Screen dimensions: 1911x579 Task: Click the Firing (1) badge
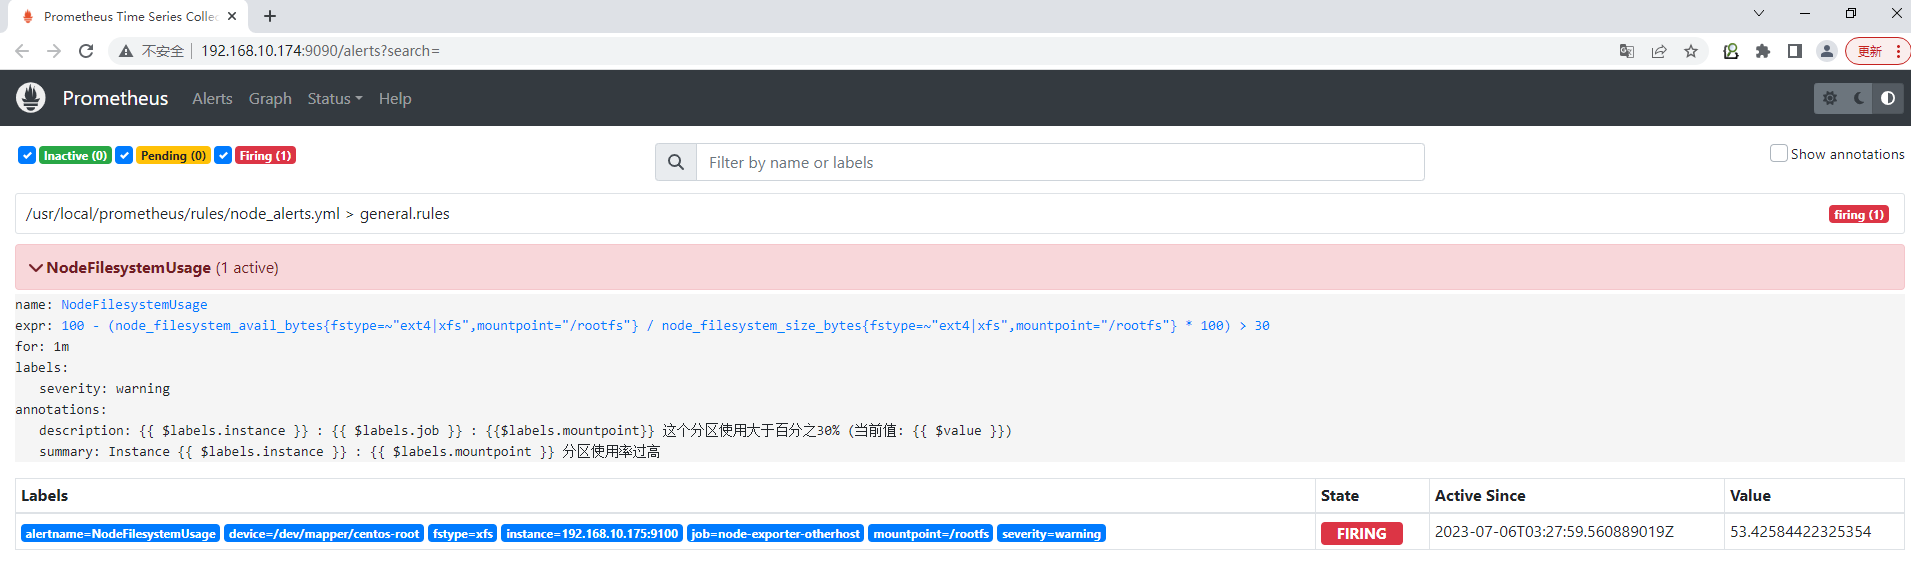tap(265, 155)
